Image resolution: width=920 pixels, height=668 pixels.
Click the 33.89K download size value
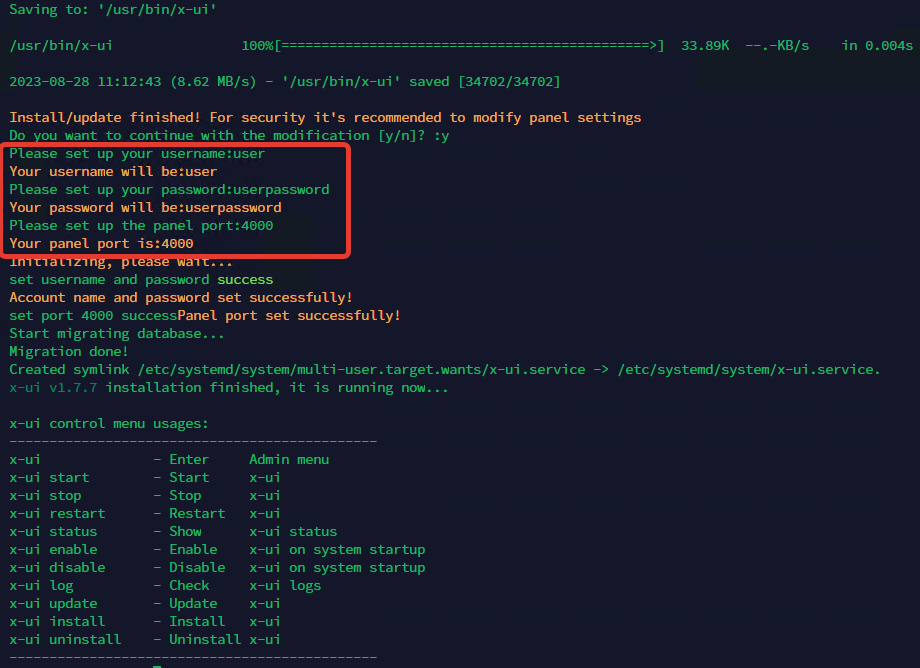tap(704, 46)
